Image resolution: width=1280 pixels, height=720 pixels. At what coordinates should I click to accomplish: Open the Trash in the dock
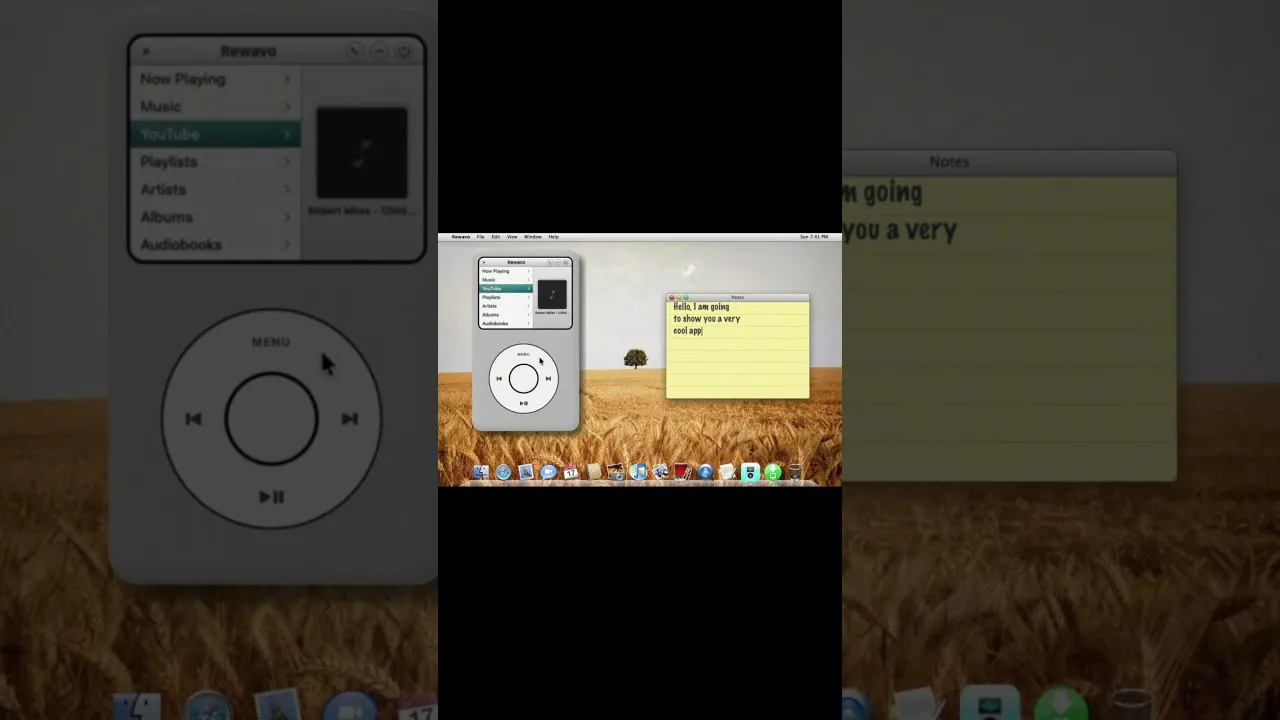pyautogui.click(x=795, y=472)
